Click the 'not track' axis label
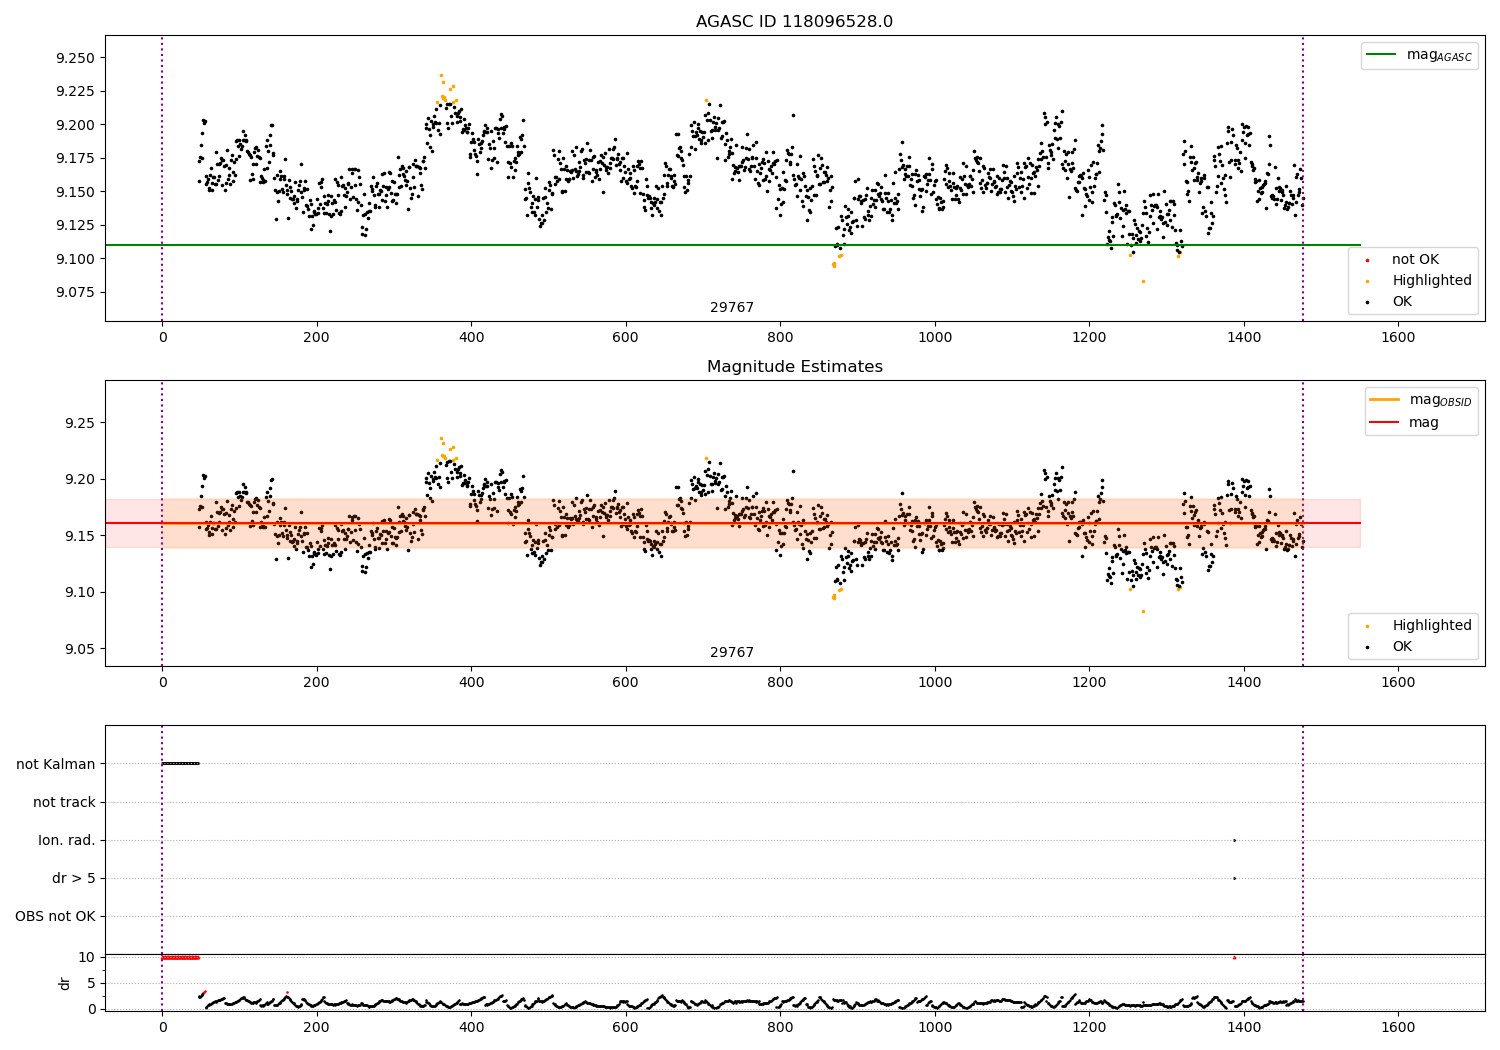The height and width of the screenshot is (1050, 1500). pos(64,802)
